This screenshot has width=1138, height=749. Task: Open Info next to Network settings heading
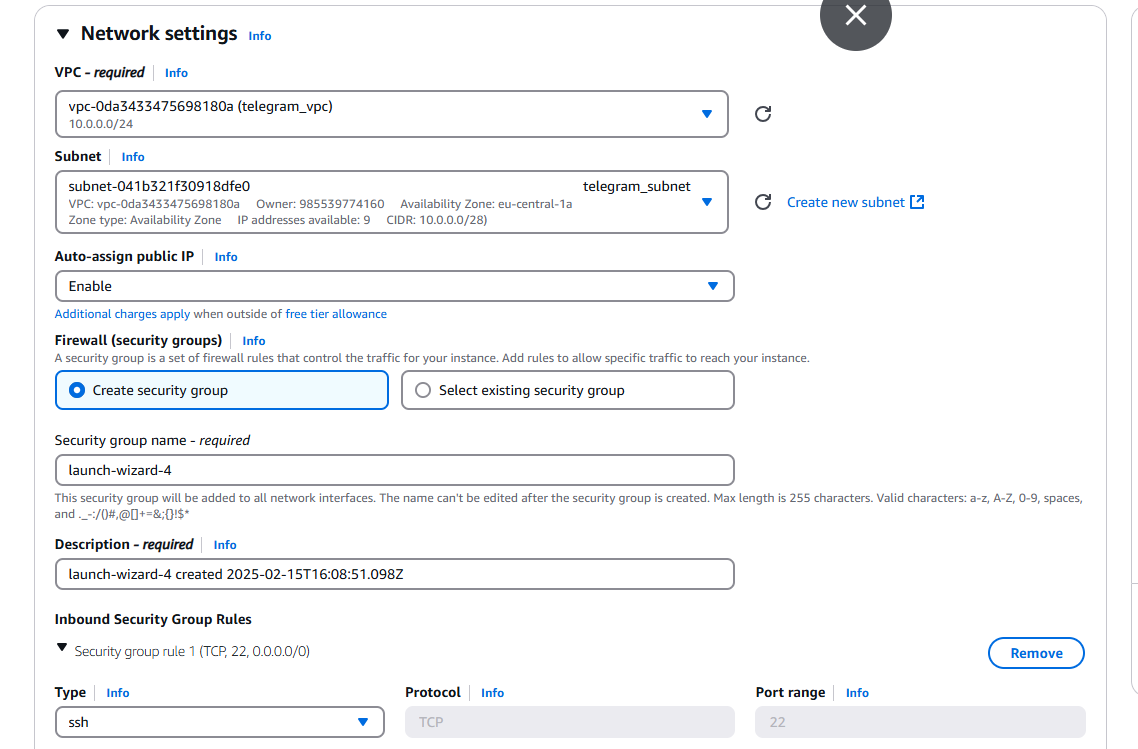tap(260, 36)
